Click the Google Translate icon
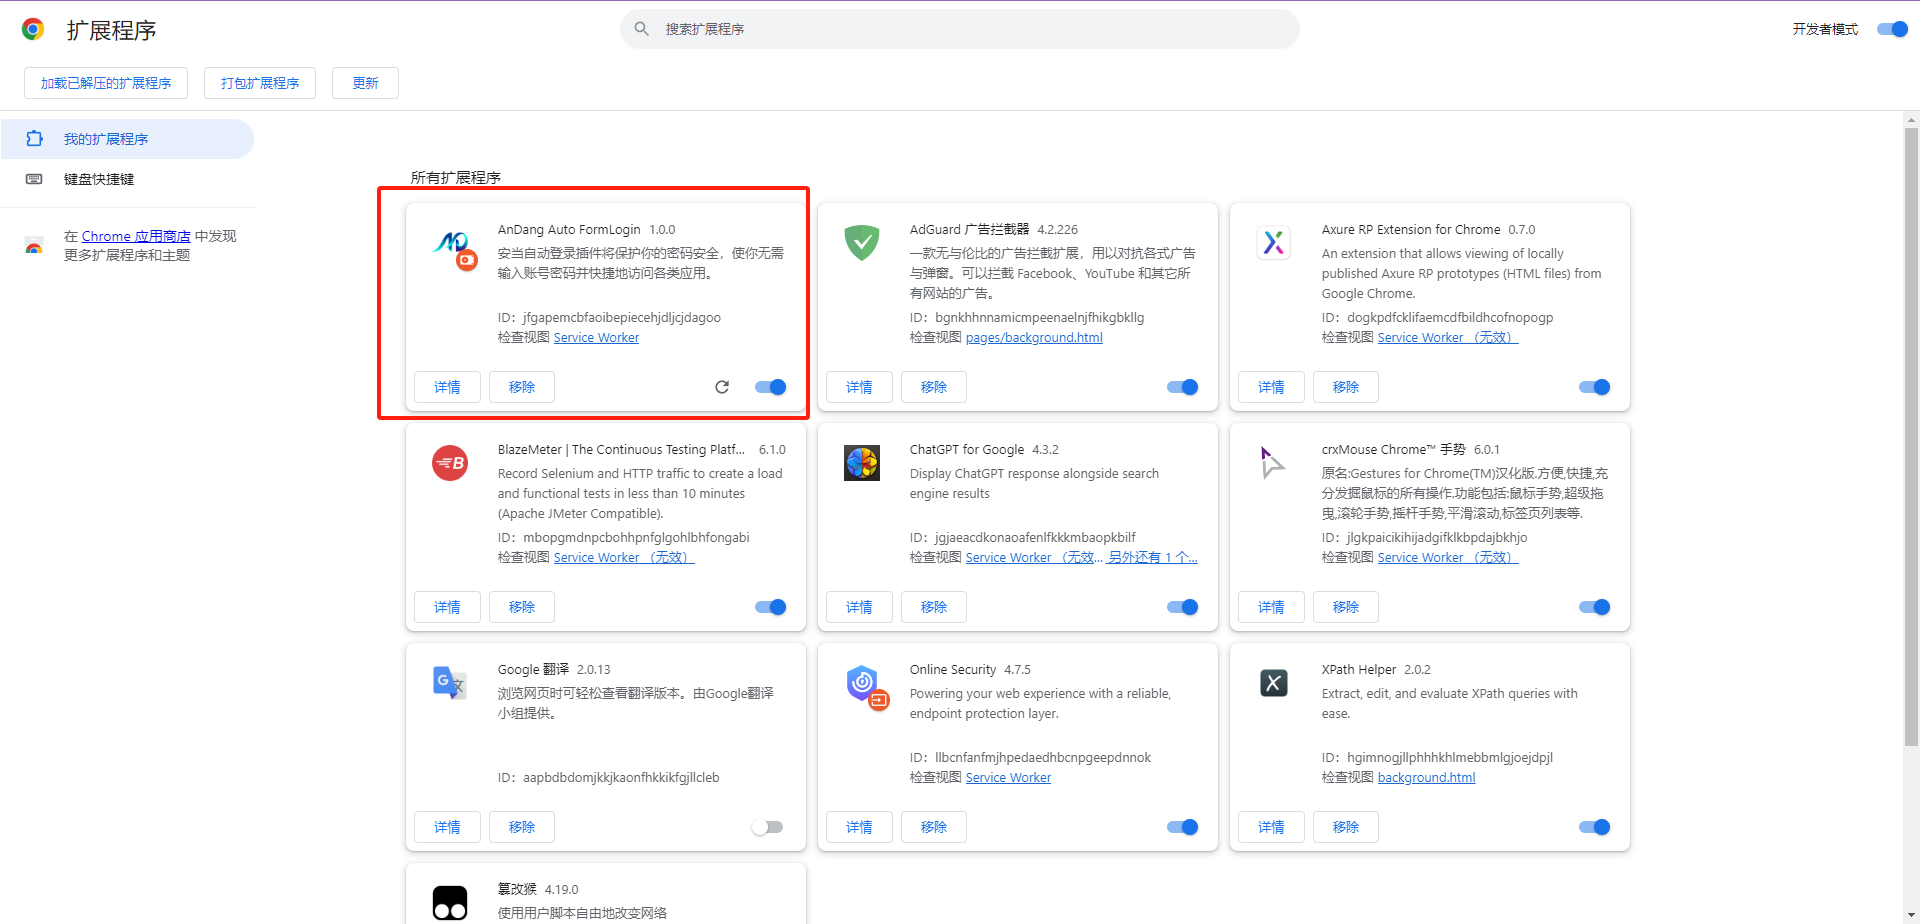This screenshot has width=1920, height=924. [x=450, y=683]
